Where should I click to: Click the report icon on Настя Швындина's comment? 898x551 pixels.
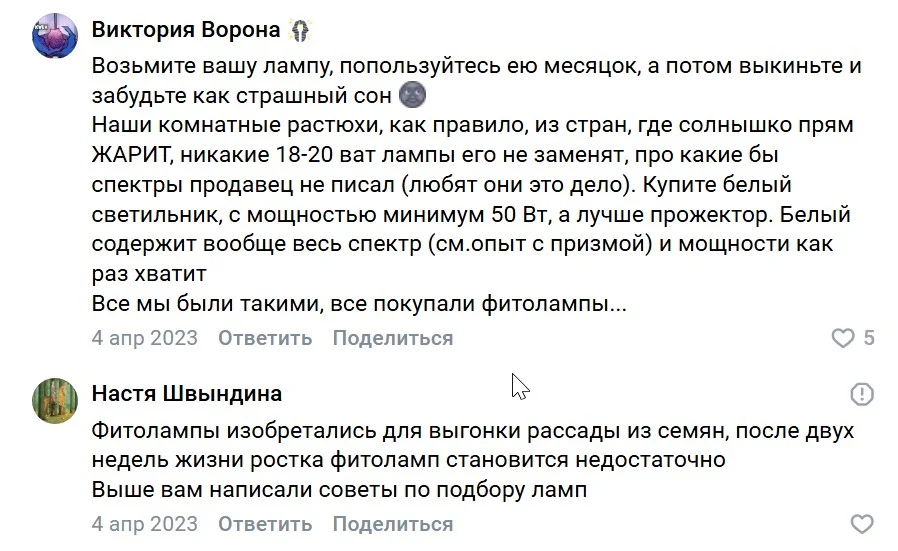pyautogui.click(x=862, y=394)
